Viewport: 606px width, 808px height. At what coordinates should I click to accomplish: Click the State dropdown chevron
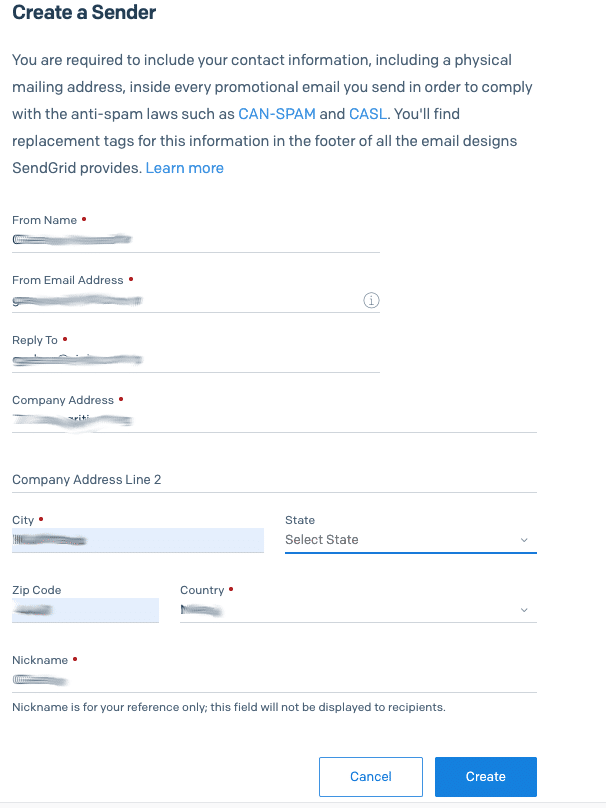coord(523,539)
